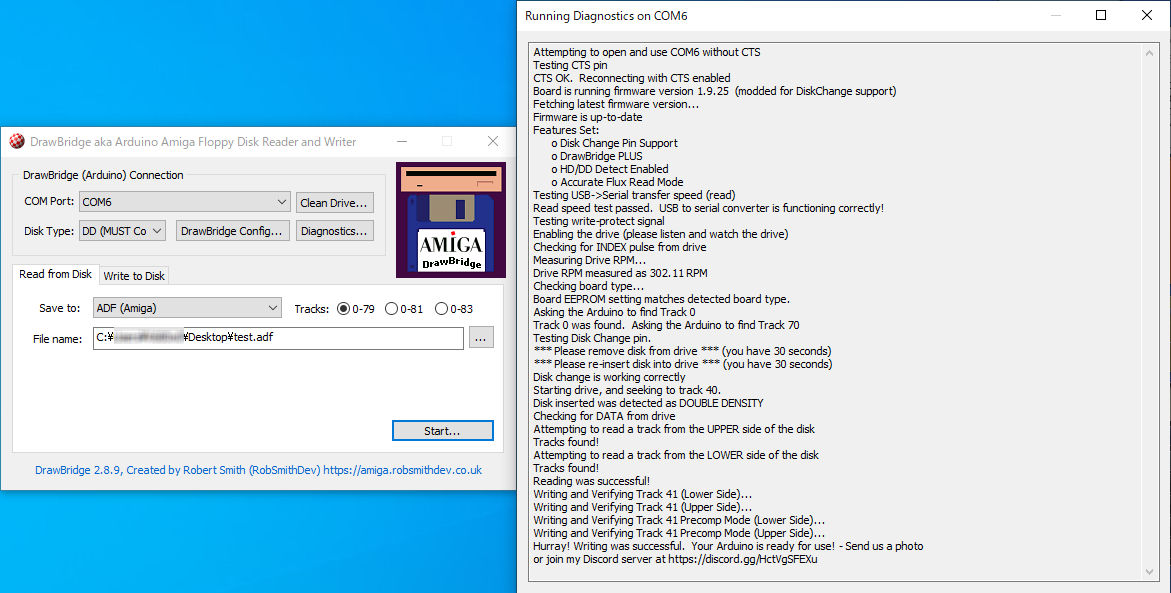This screenshot has height=593, width=1171.
Task: Run the Diagnostics button
Action: click(x=335, y=231)
